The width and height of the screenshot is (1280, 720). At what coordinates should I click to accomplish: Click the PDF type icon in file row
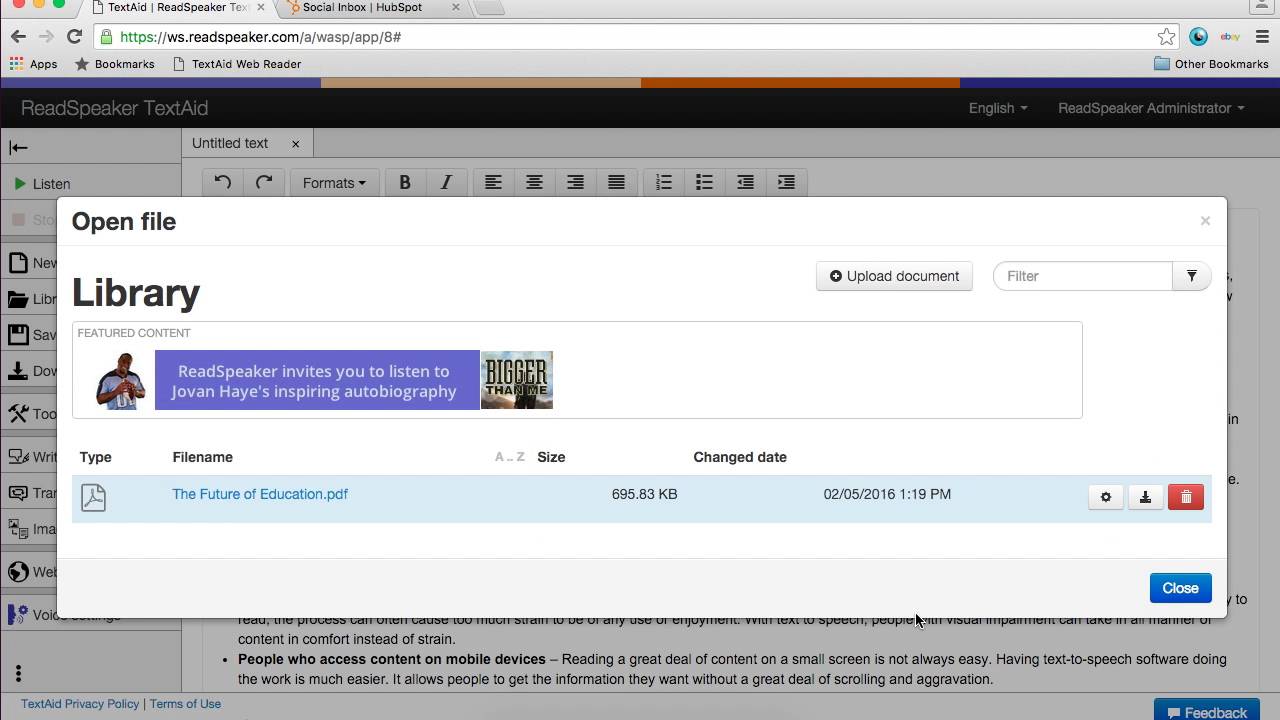(93, 497)
